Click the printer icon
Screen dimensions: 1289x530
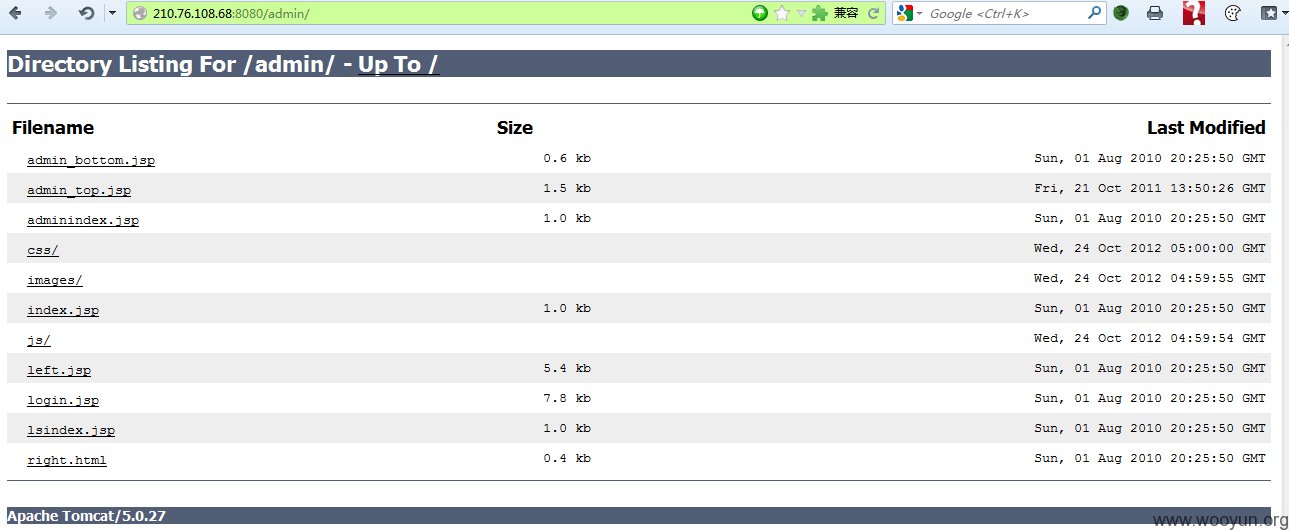pyautogui.click(x=1155, y=13)
